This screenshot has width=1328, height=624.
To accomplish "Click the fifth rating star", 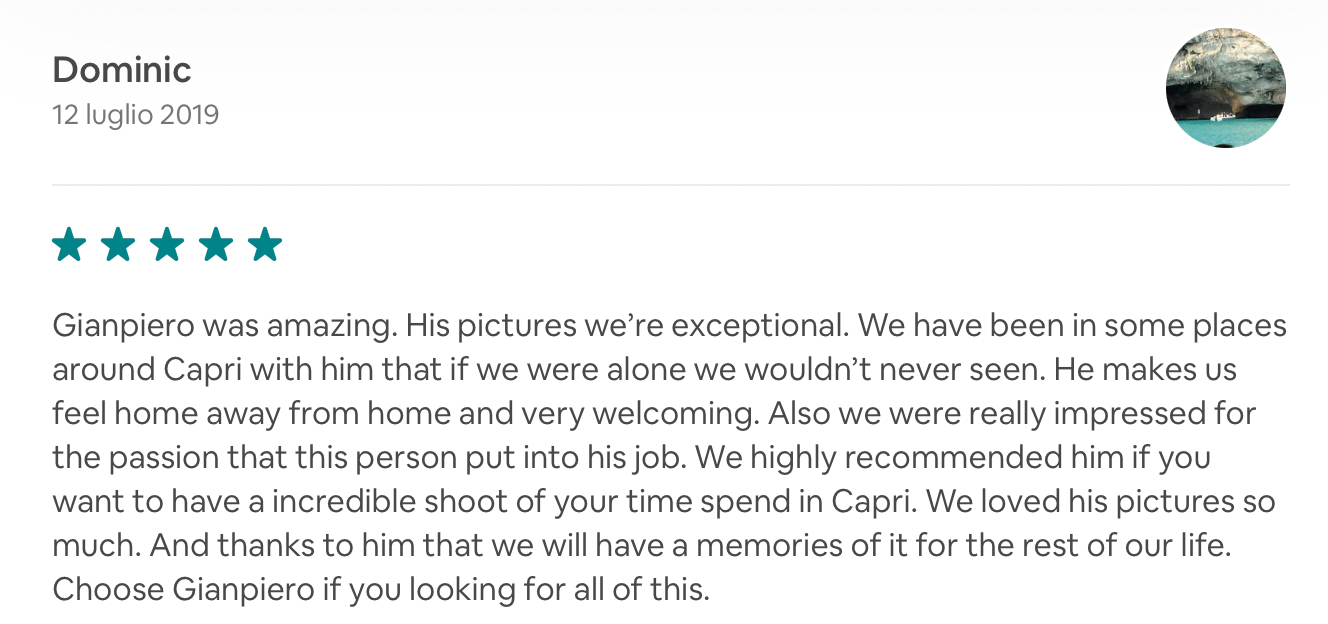I will pyautogui.click(x=265, y=244).
